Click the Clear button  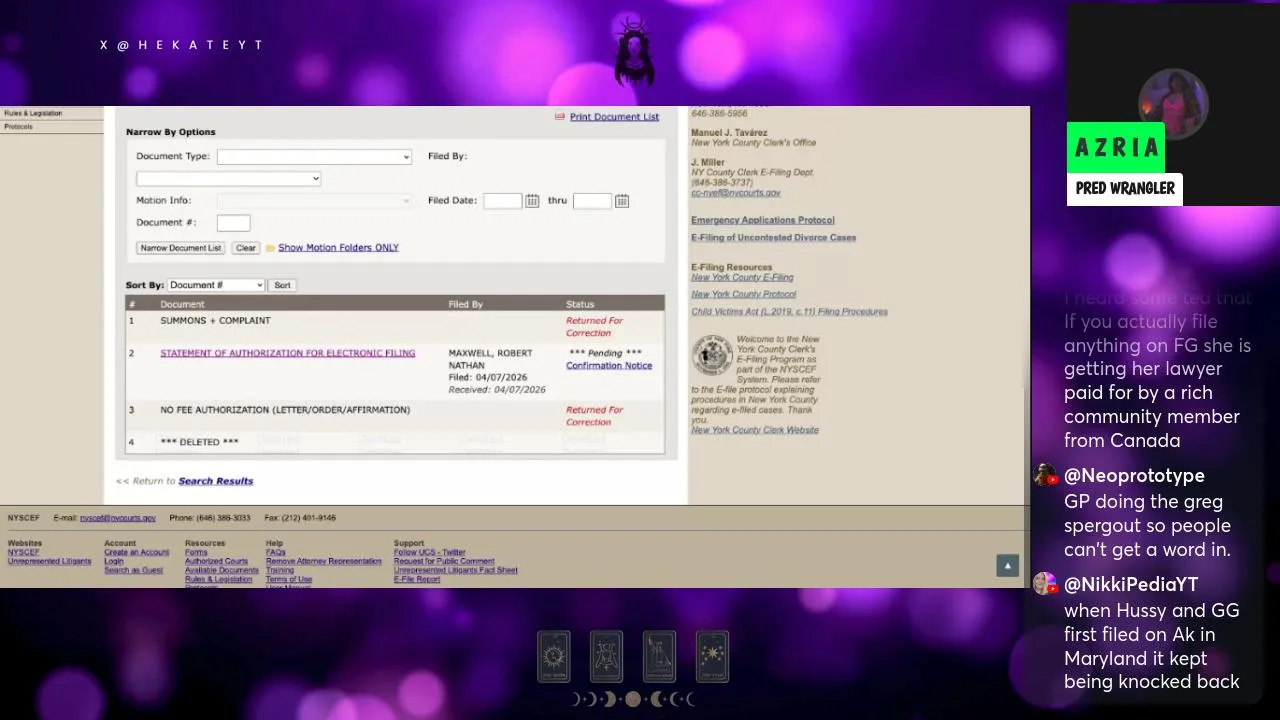click(246, 248)
